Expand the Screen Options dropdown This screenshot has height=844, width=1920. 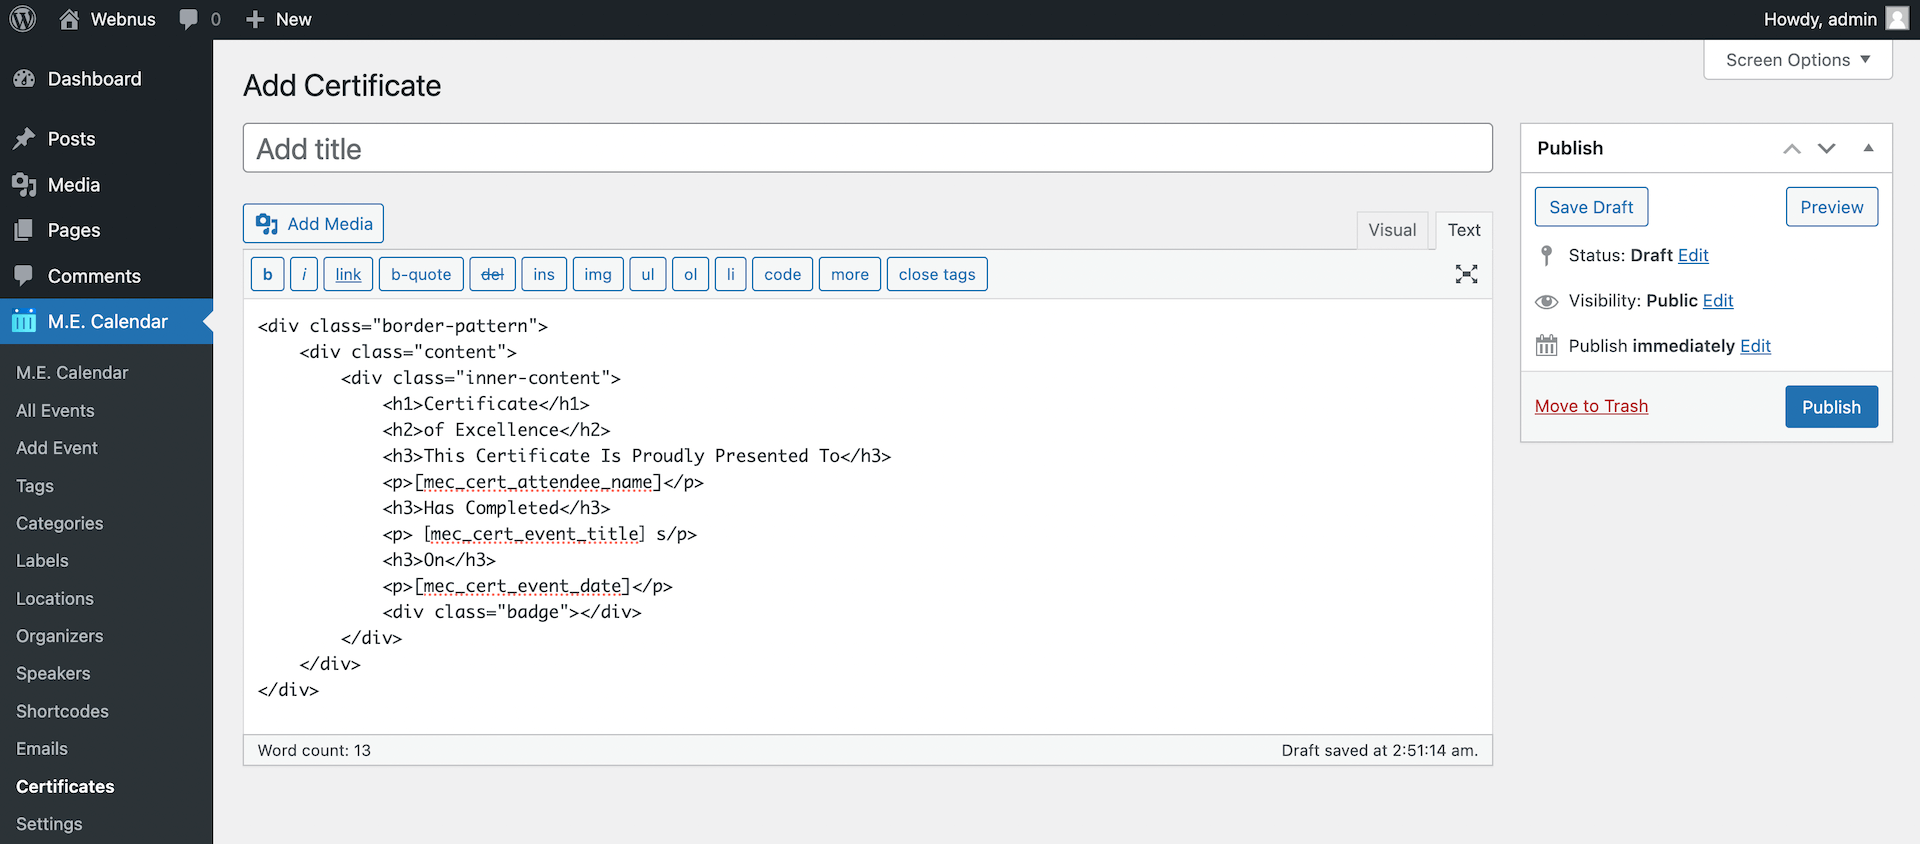point(1797,60)
